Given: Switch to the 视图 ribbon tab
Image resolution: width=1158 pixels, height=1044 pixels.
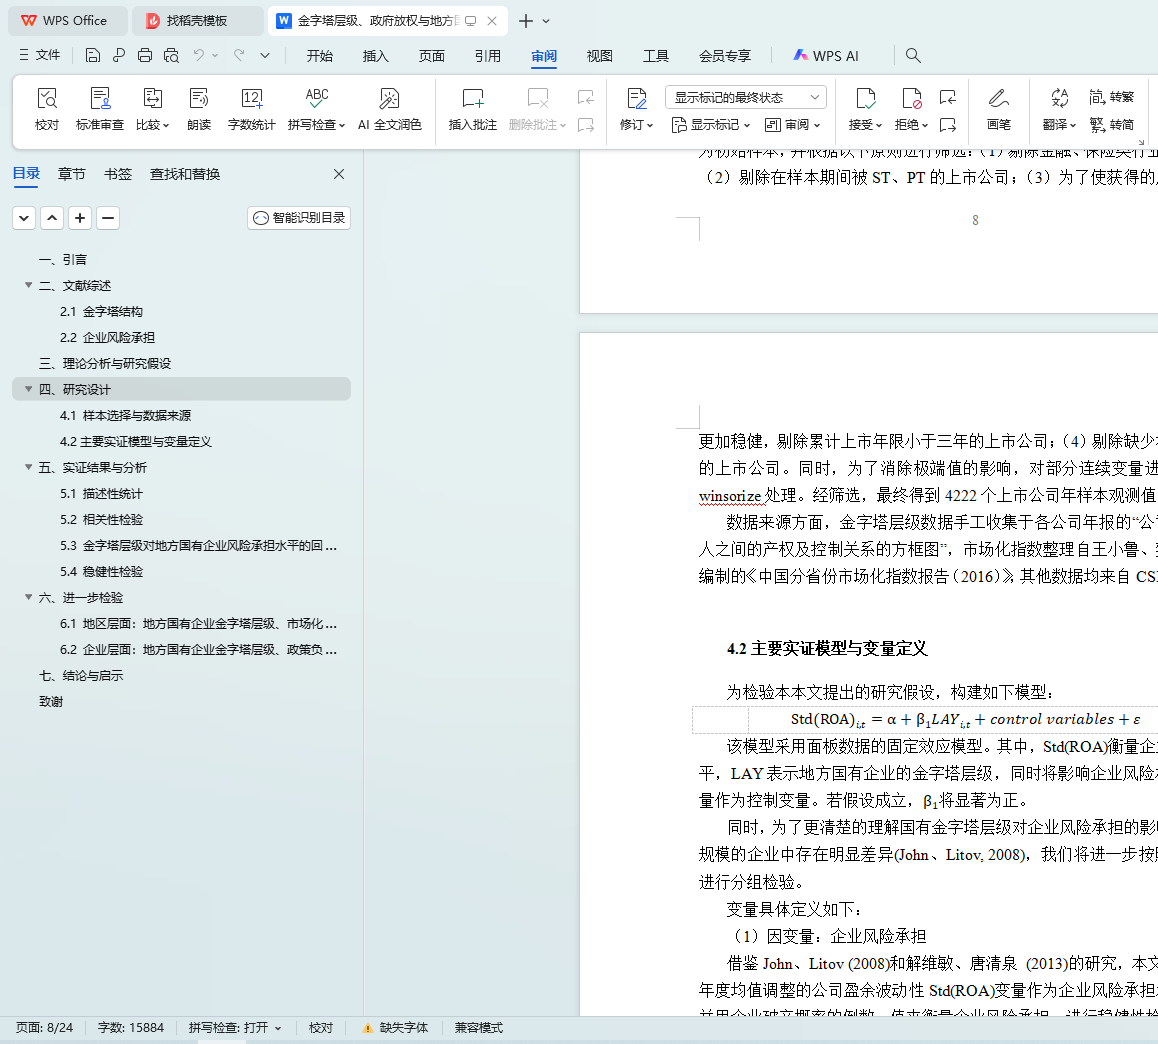Looking at the screenshot, I should click(599, 56).
